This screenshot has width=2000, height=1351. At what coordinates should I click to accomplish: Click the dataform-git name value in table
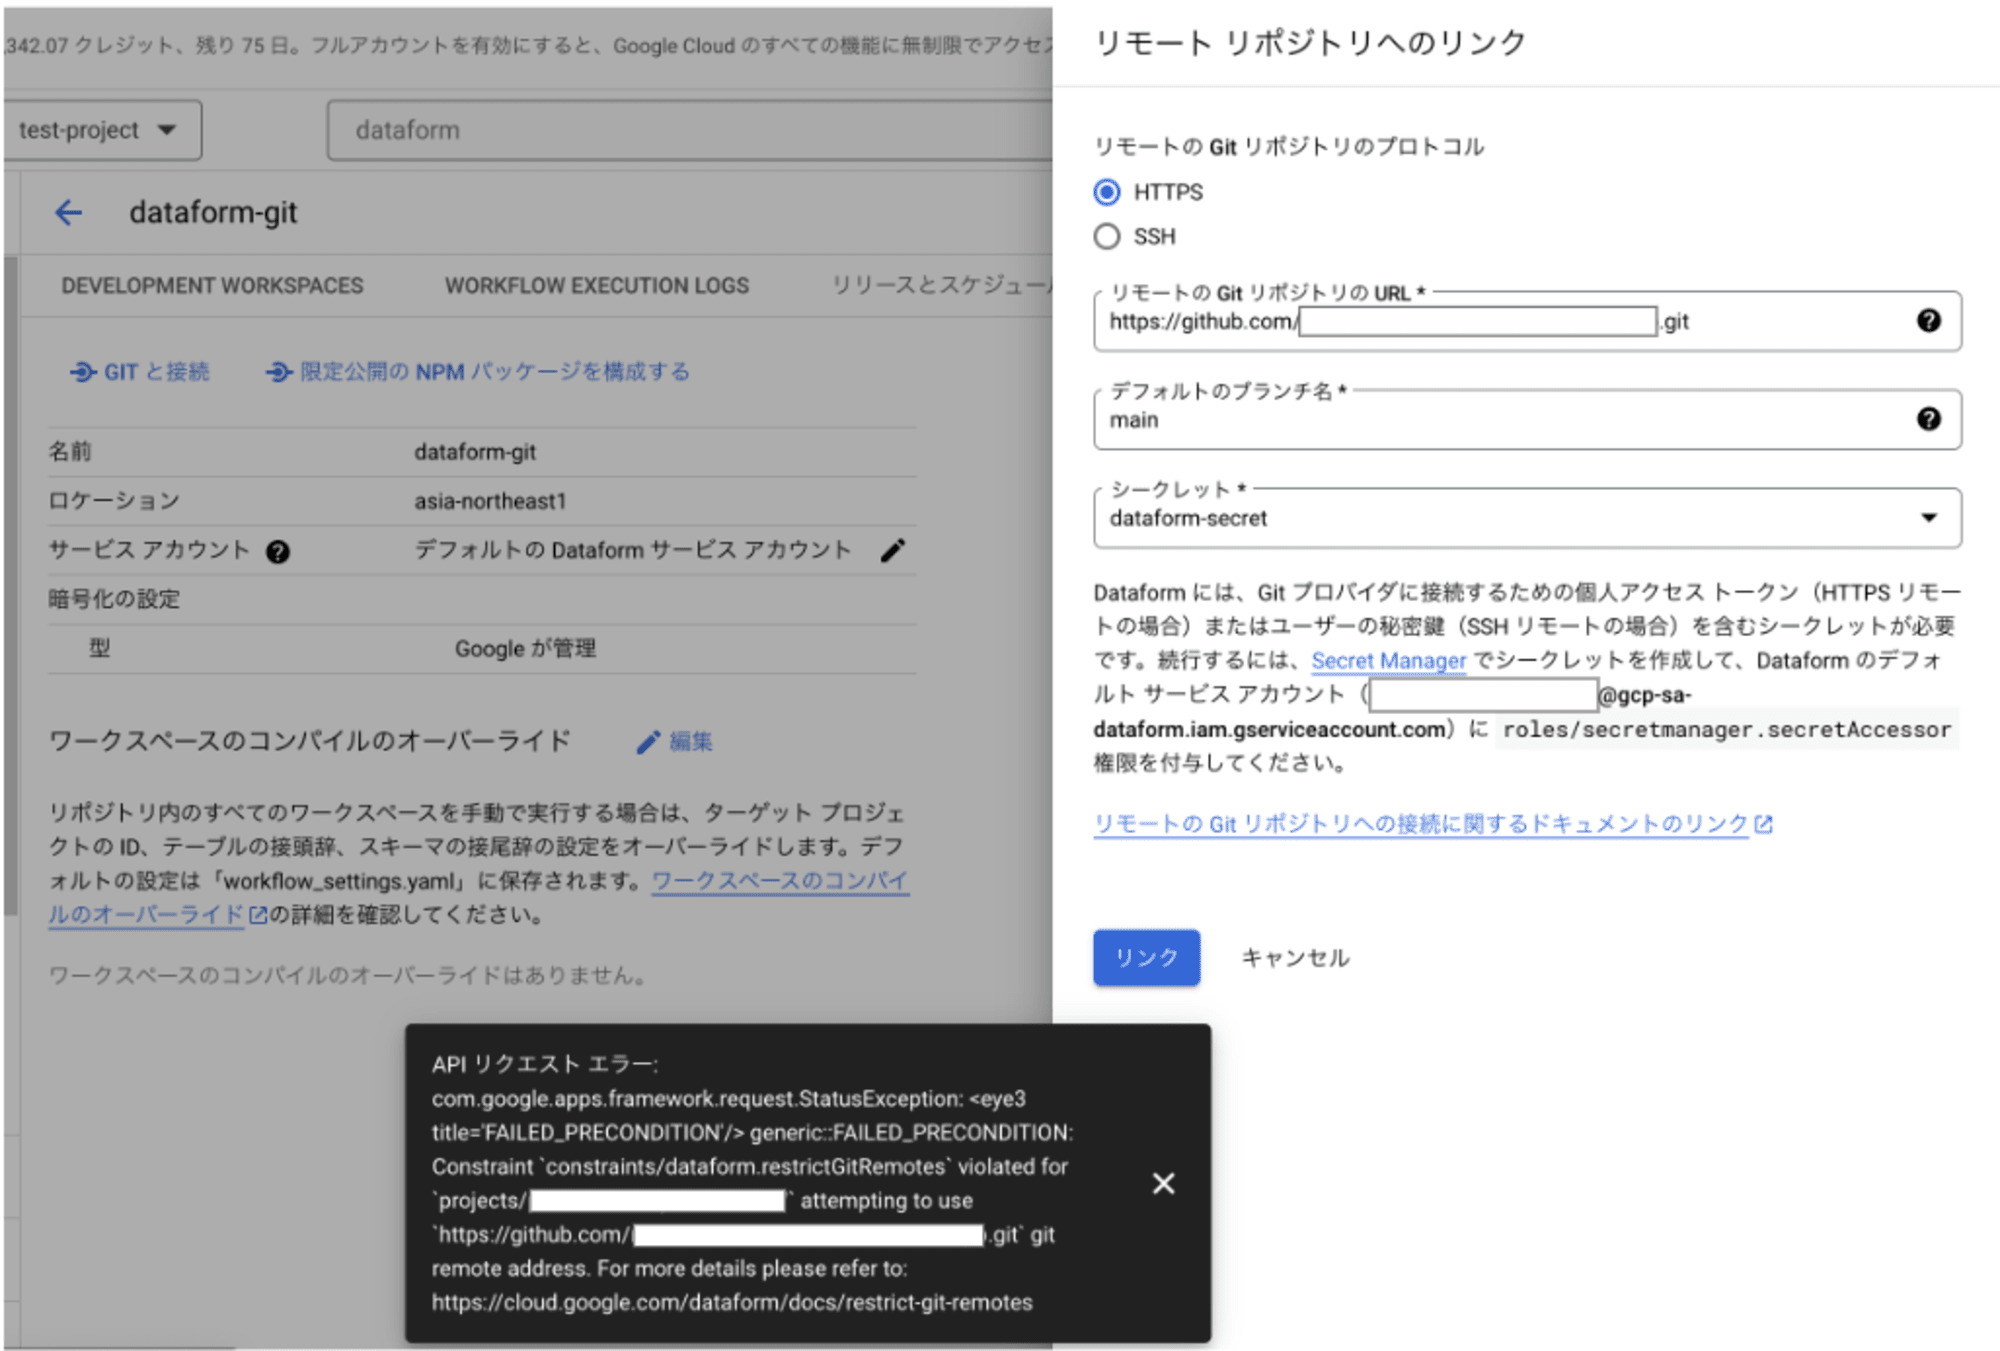[475, 452]
